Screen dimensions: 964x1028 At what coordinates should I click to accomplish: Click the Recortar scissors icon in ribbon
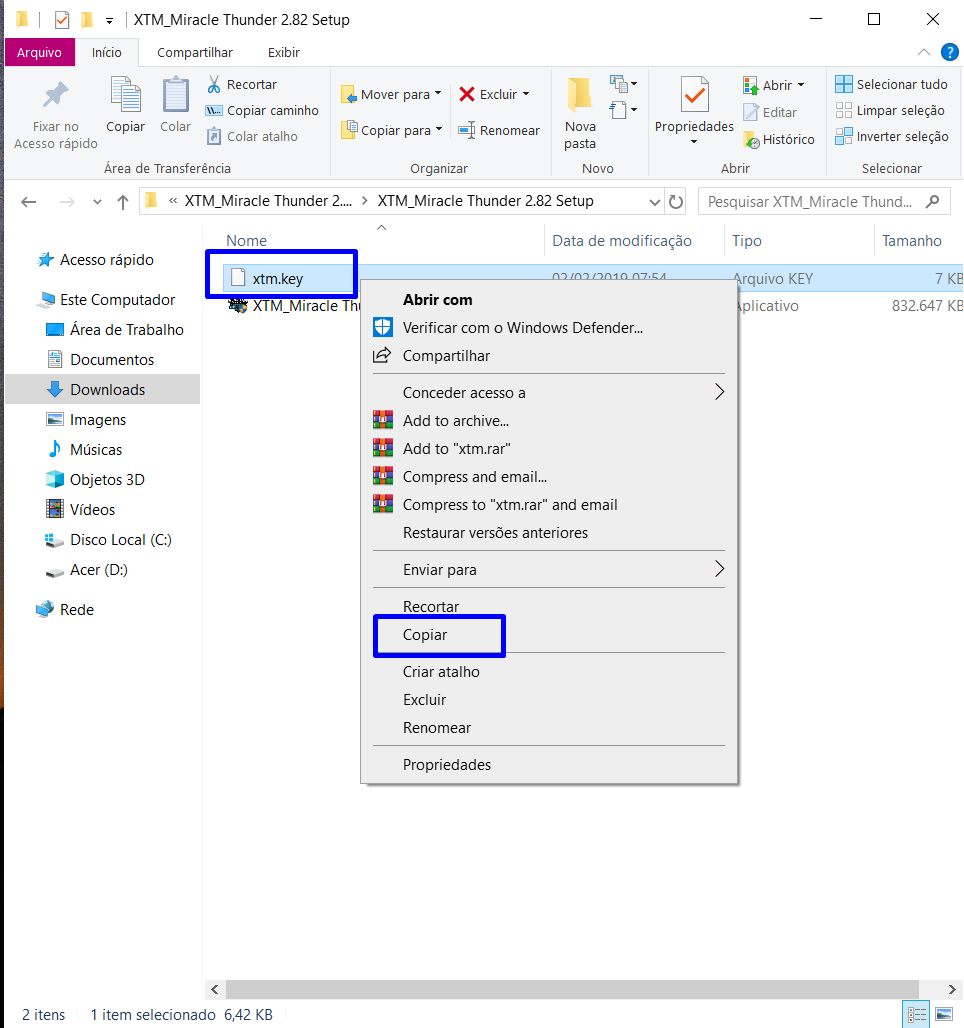tap(214, 85)
